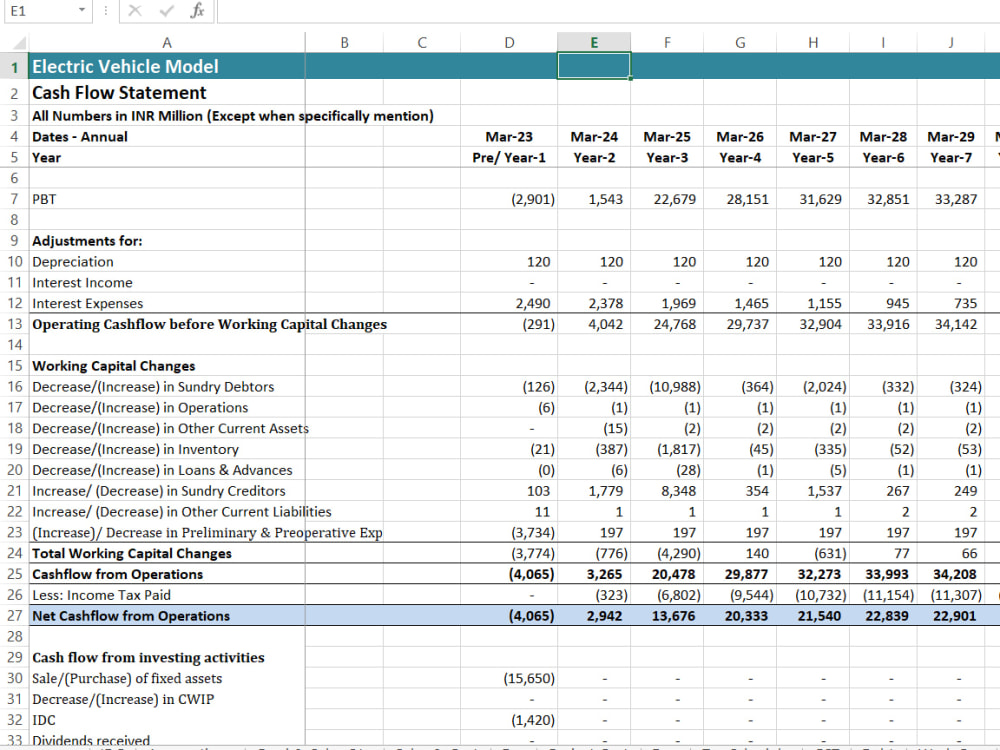The height and width of the screenshot is (750, 1000).
Task: Open the Insert Function fx dialog
Action: [198, 11]
